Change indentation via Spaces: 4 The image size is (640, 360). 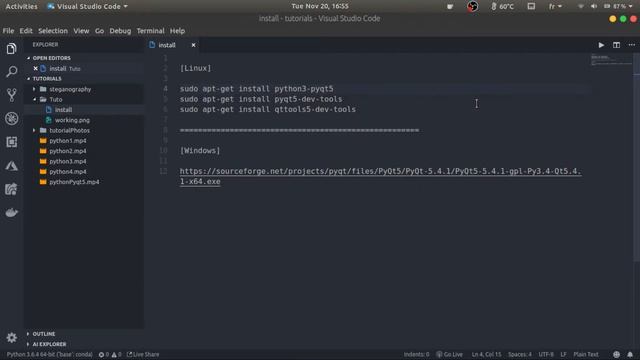pos(520,354)
